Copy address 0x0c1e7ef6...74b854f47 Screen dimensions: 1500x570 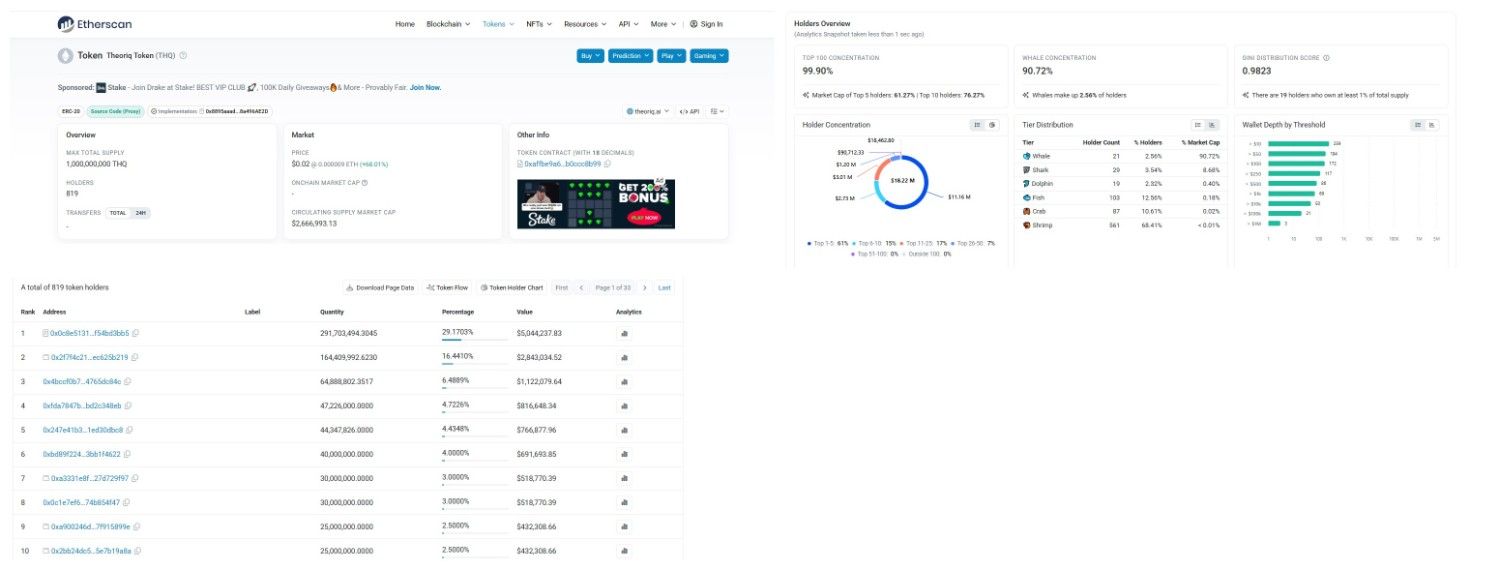point(127,502)
